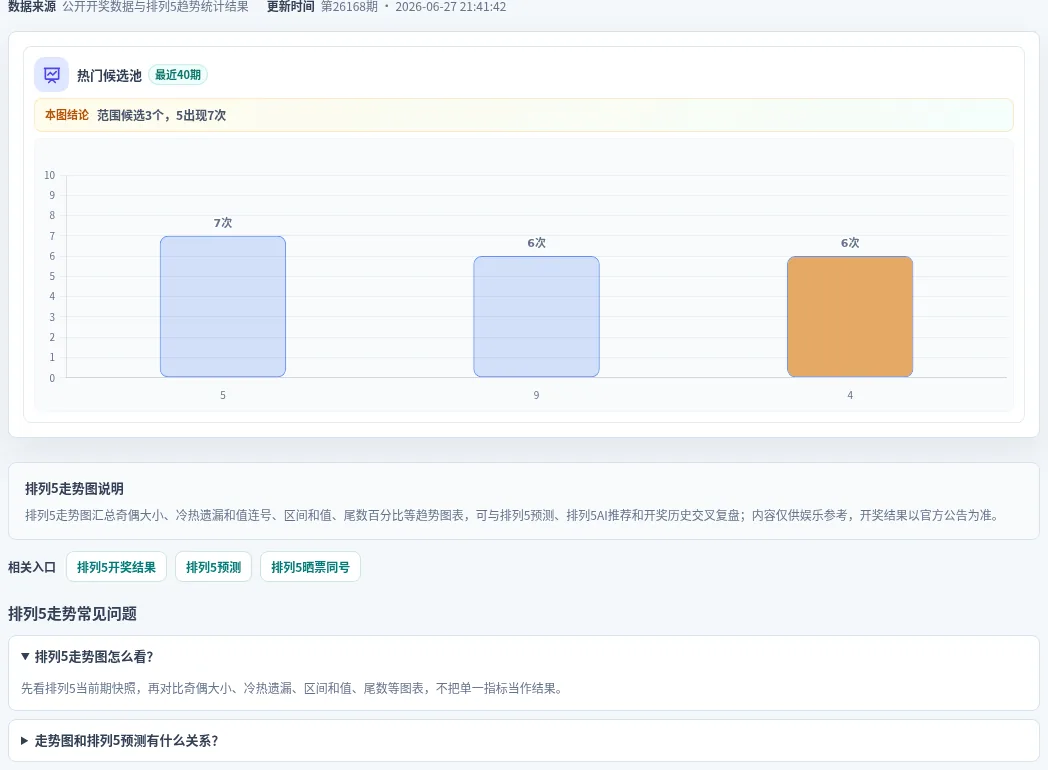1048x770 pixels.
Task: Click the 数据来源 label at top
Action: (x=32, y=7)
